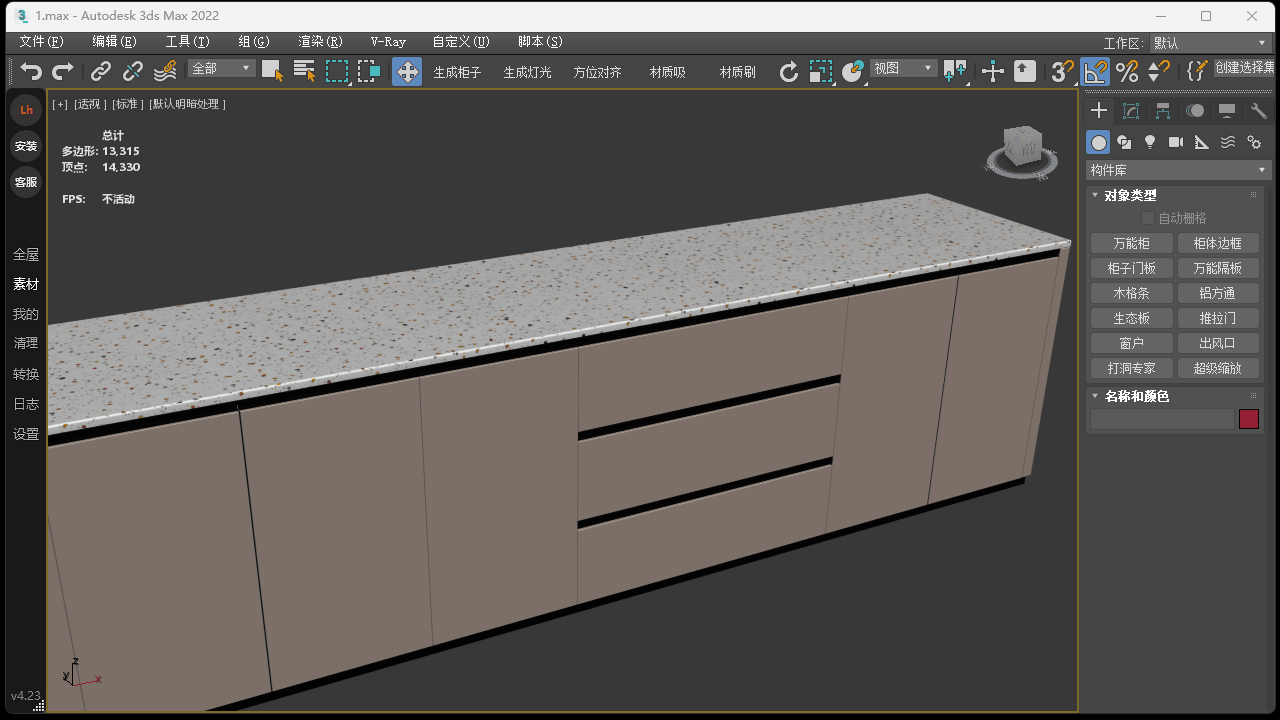Select the Systems gears category icon

pyautogui.click(x=1254, y=142)
